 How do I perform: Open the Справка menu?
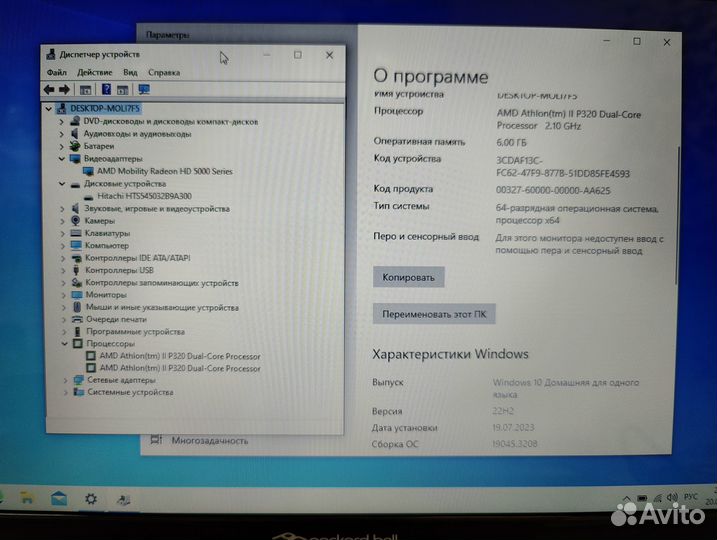pos(164,72)
